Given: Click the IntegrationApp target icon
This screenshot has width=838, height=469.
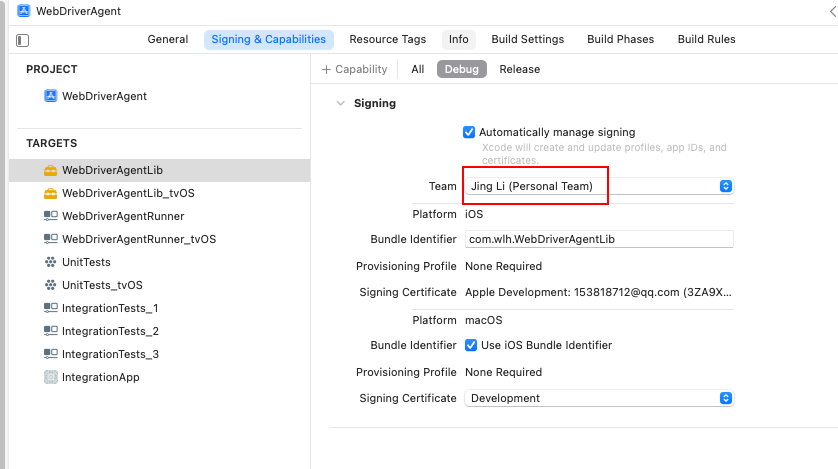Looking at the screenshot, I should [51, 377].
